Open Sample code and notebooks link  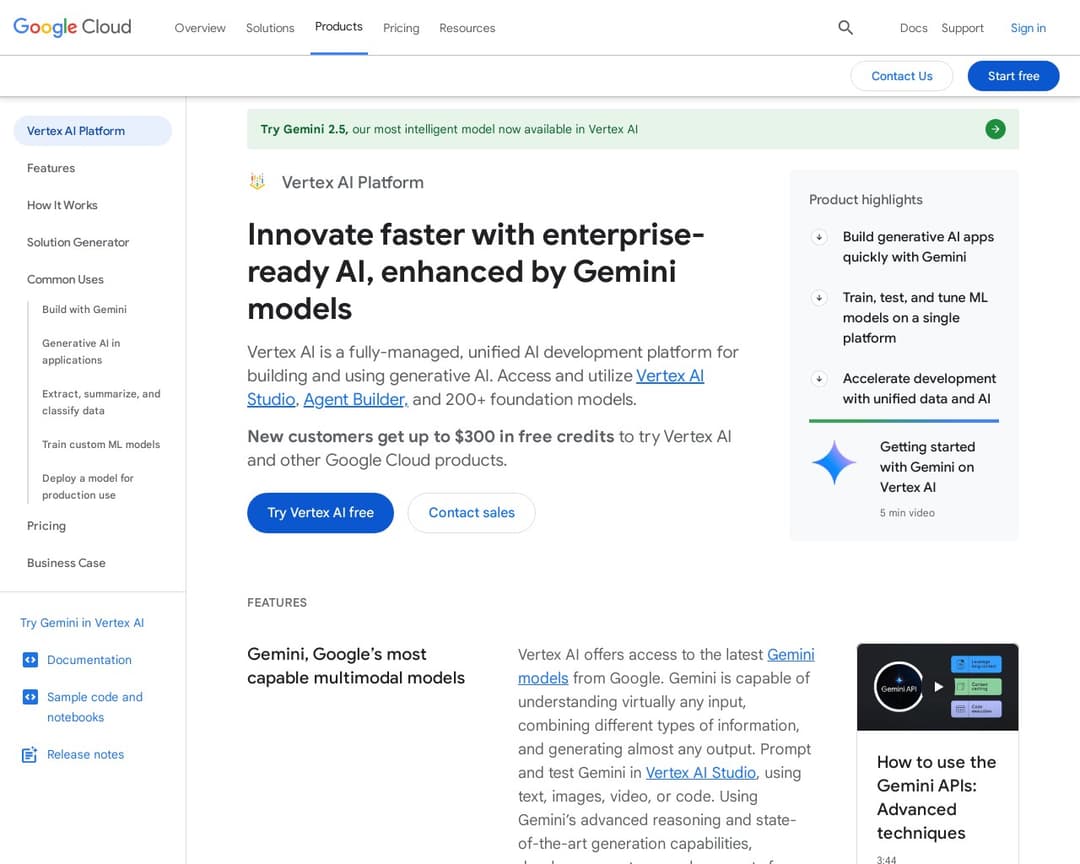click(x=95, y=707)
